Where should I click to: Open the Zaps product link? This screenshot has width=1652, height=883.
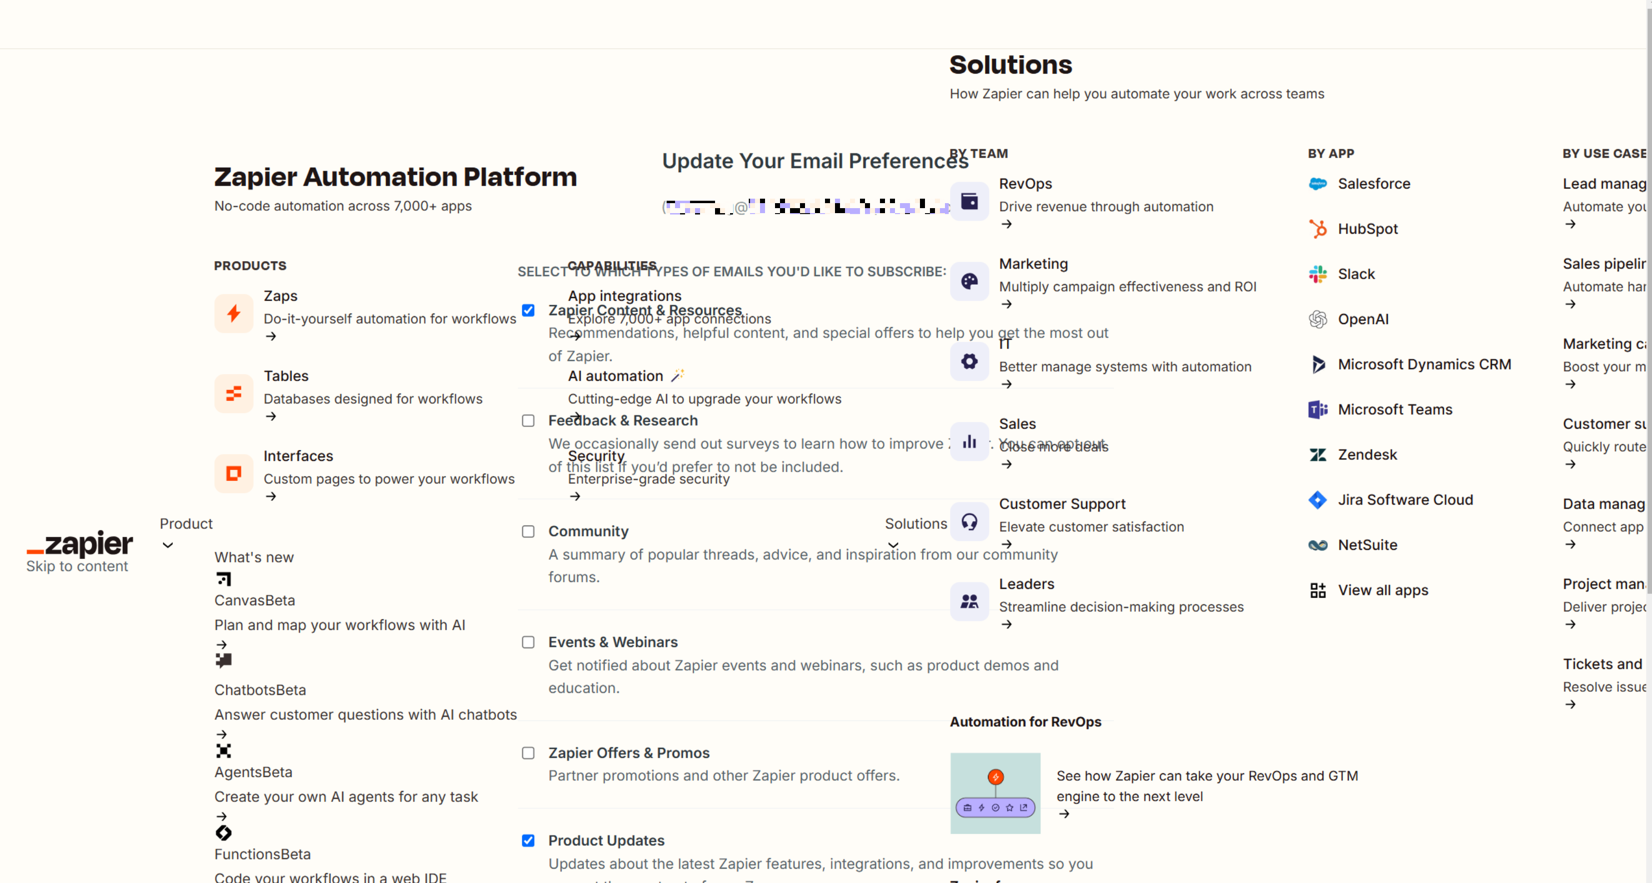280,296
